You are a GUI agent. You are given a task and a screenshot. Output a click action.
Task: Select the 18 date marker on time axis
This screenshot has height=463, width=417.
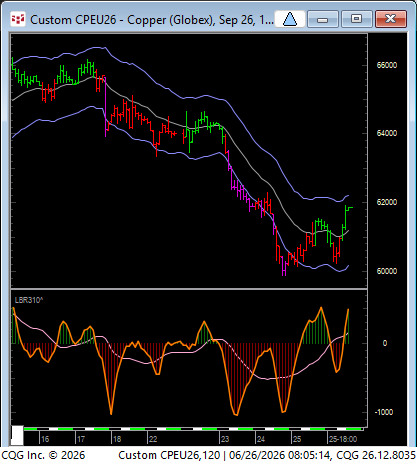click(117, 439)
